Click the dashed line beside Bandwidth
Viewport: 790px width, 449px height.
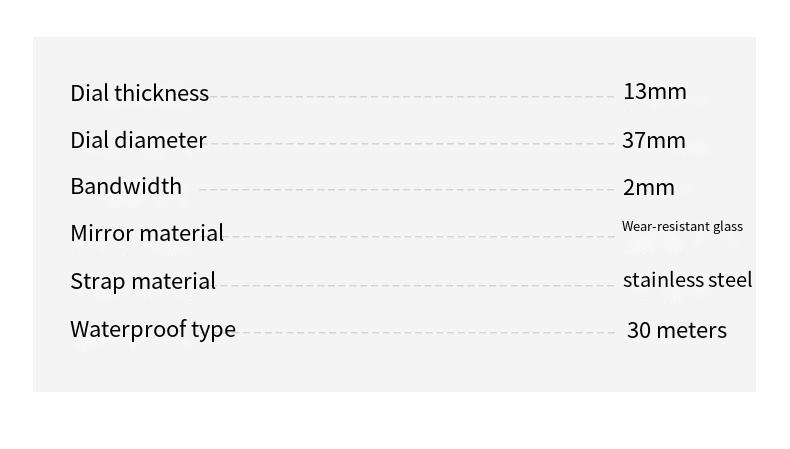(x=406, y=190)
